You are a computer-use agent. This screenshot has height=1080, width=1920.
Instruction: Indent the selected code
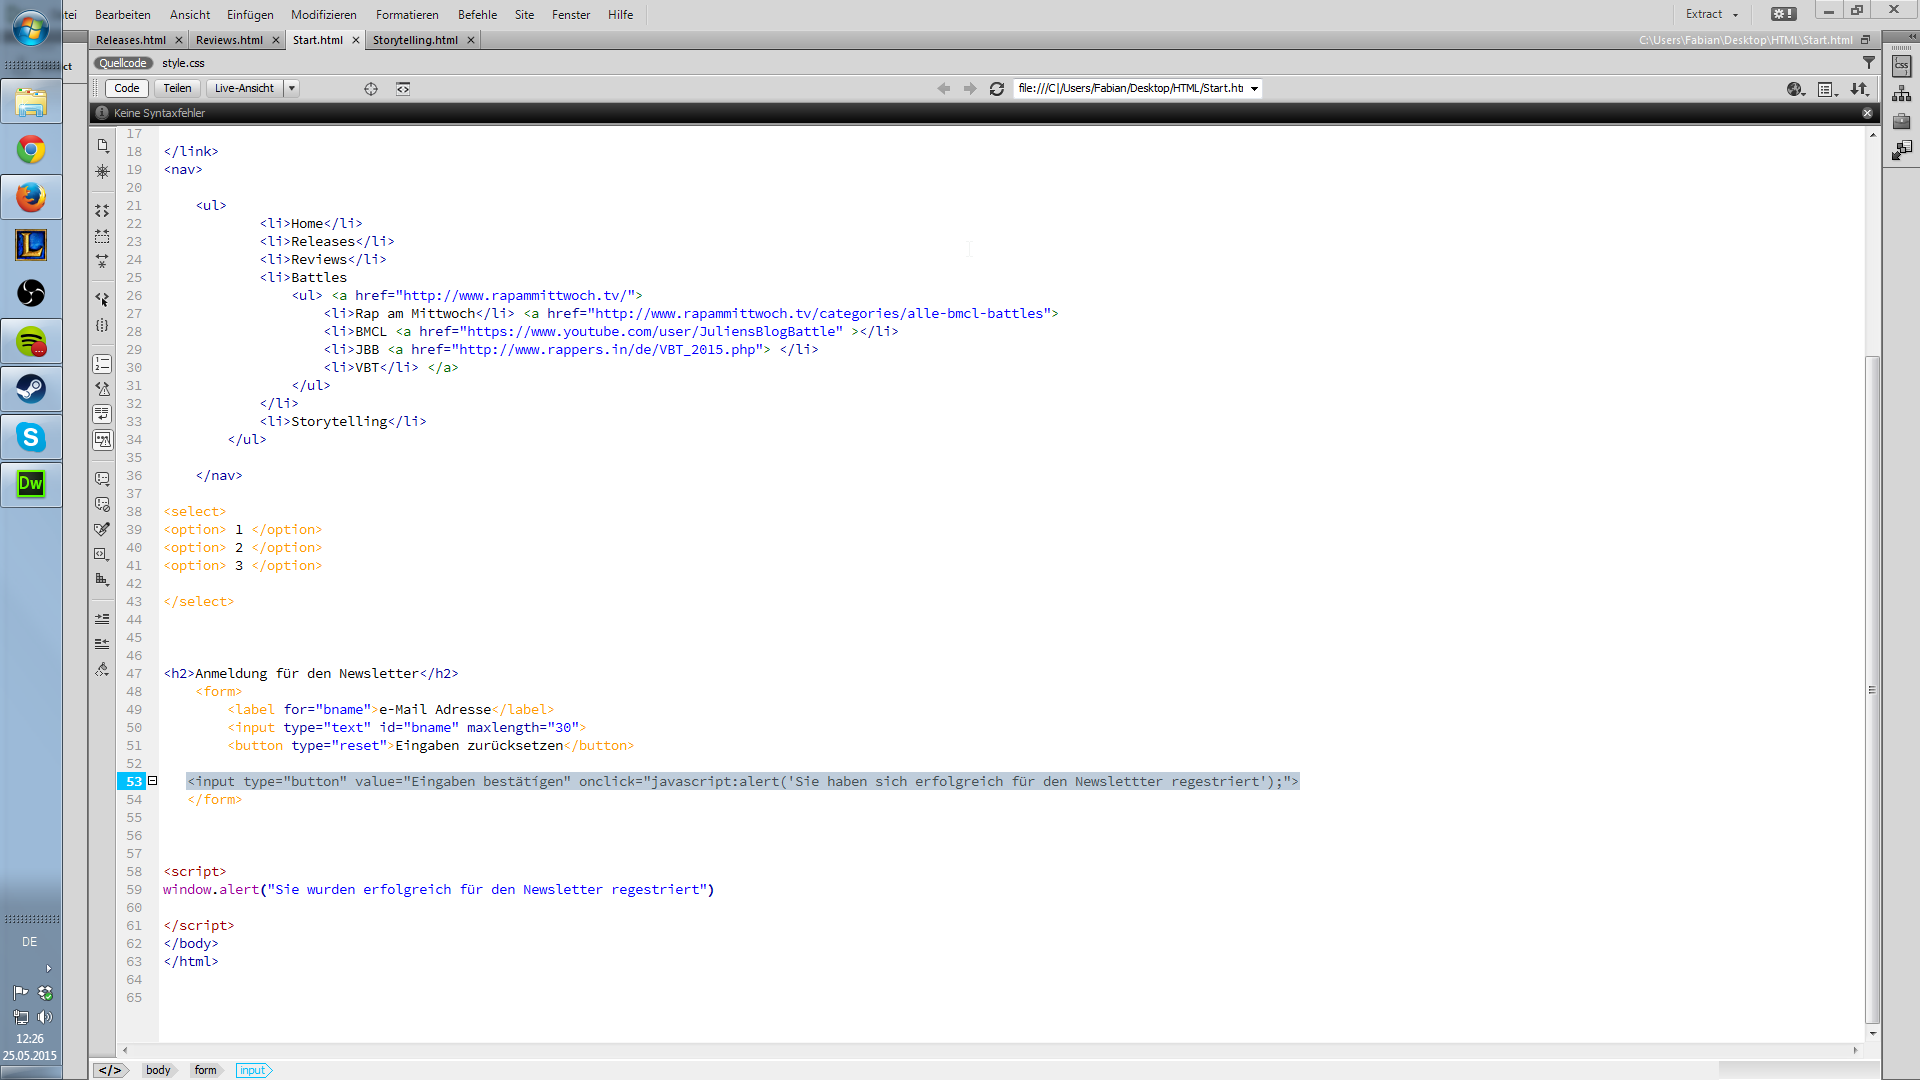[102, 619]
